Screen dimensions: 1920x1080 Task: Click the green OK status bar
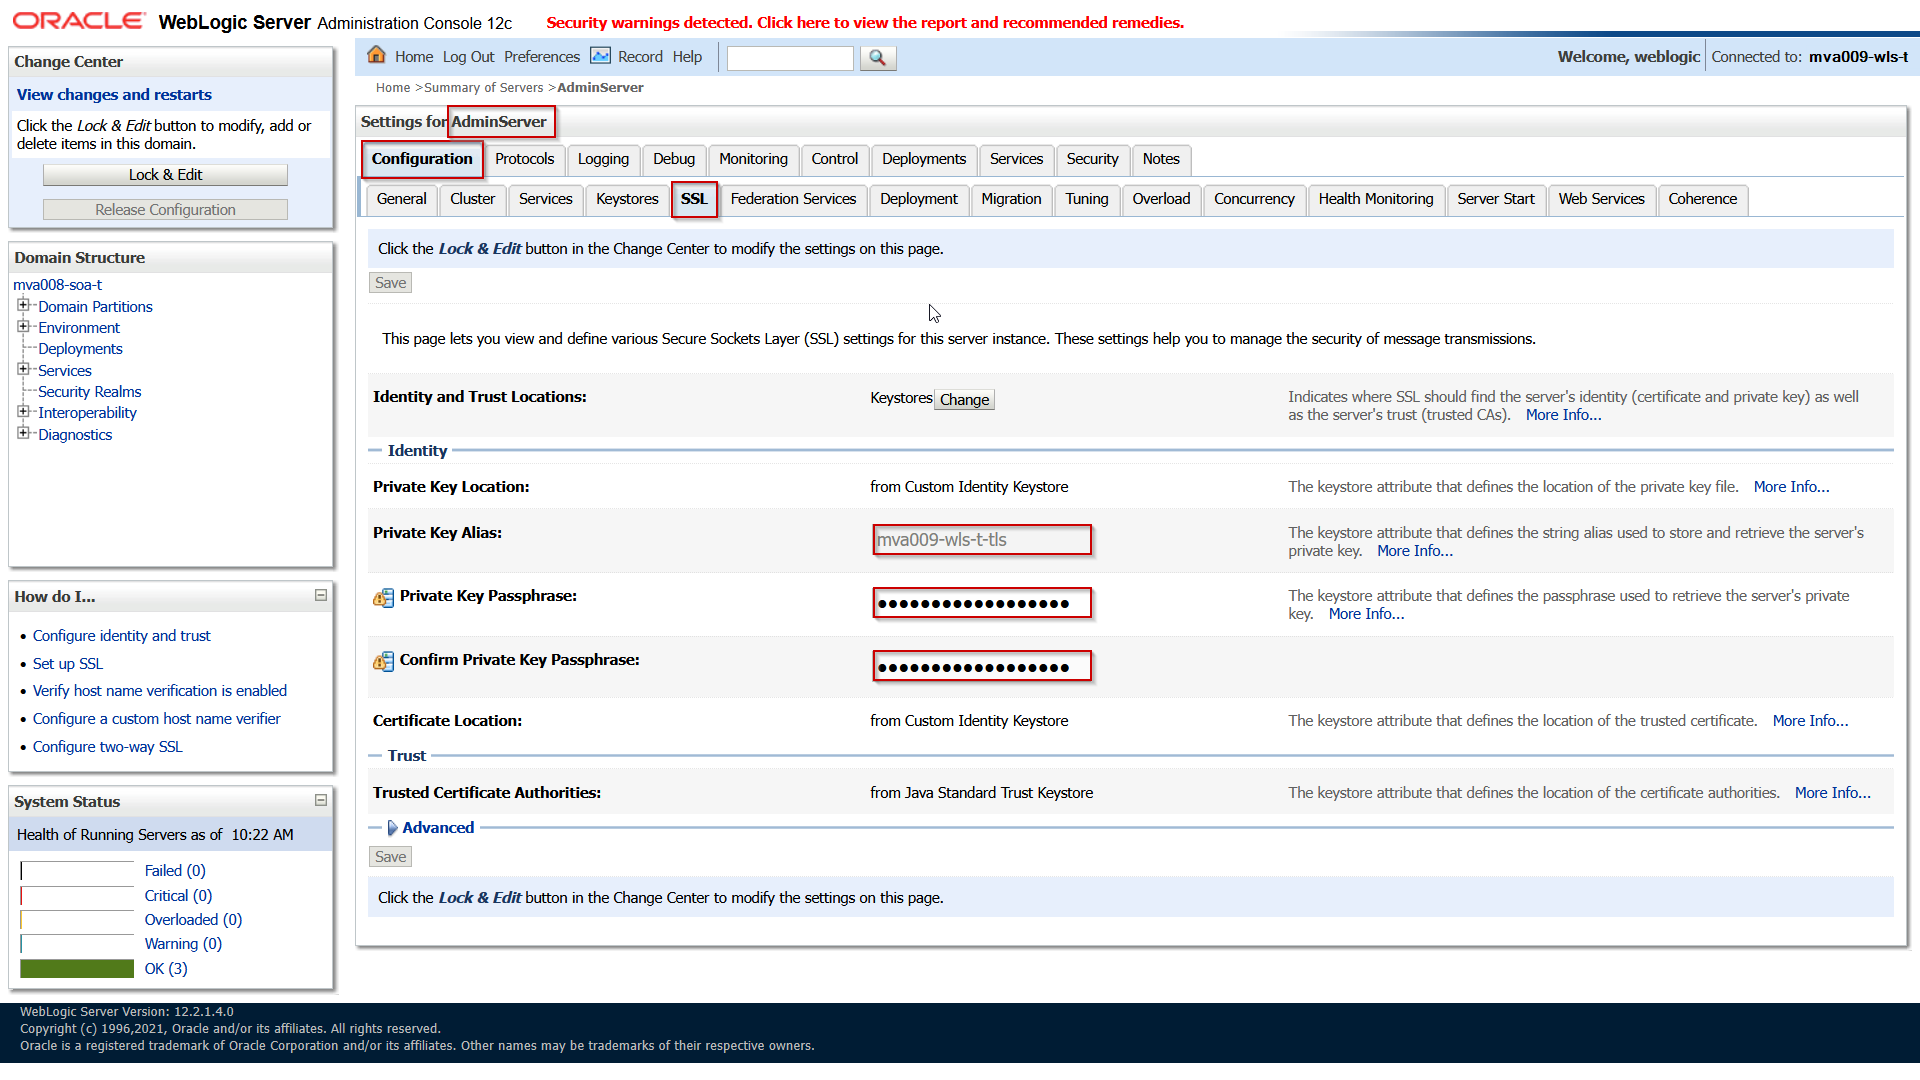(77, 968)
